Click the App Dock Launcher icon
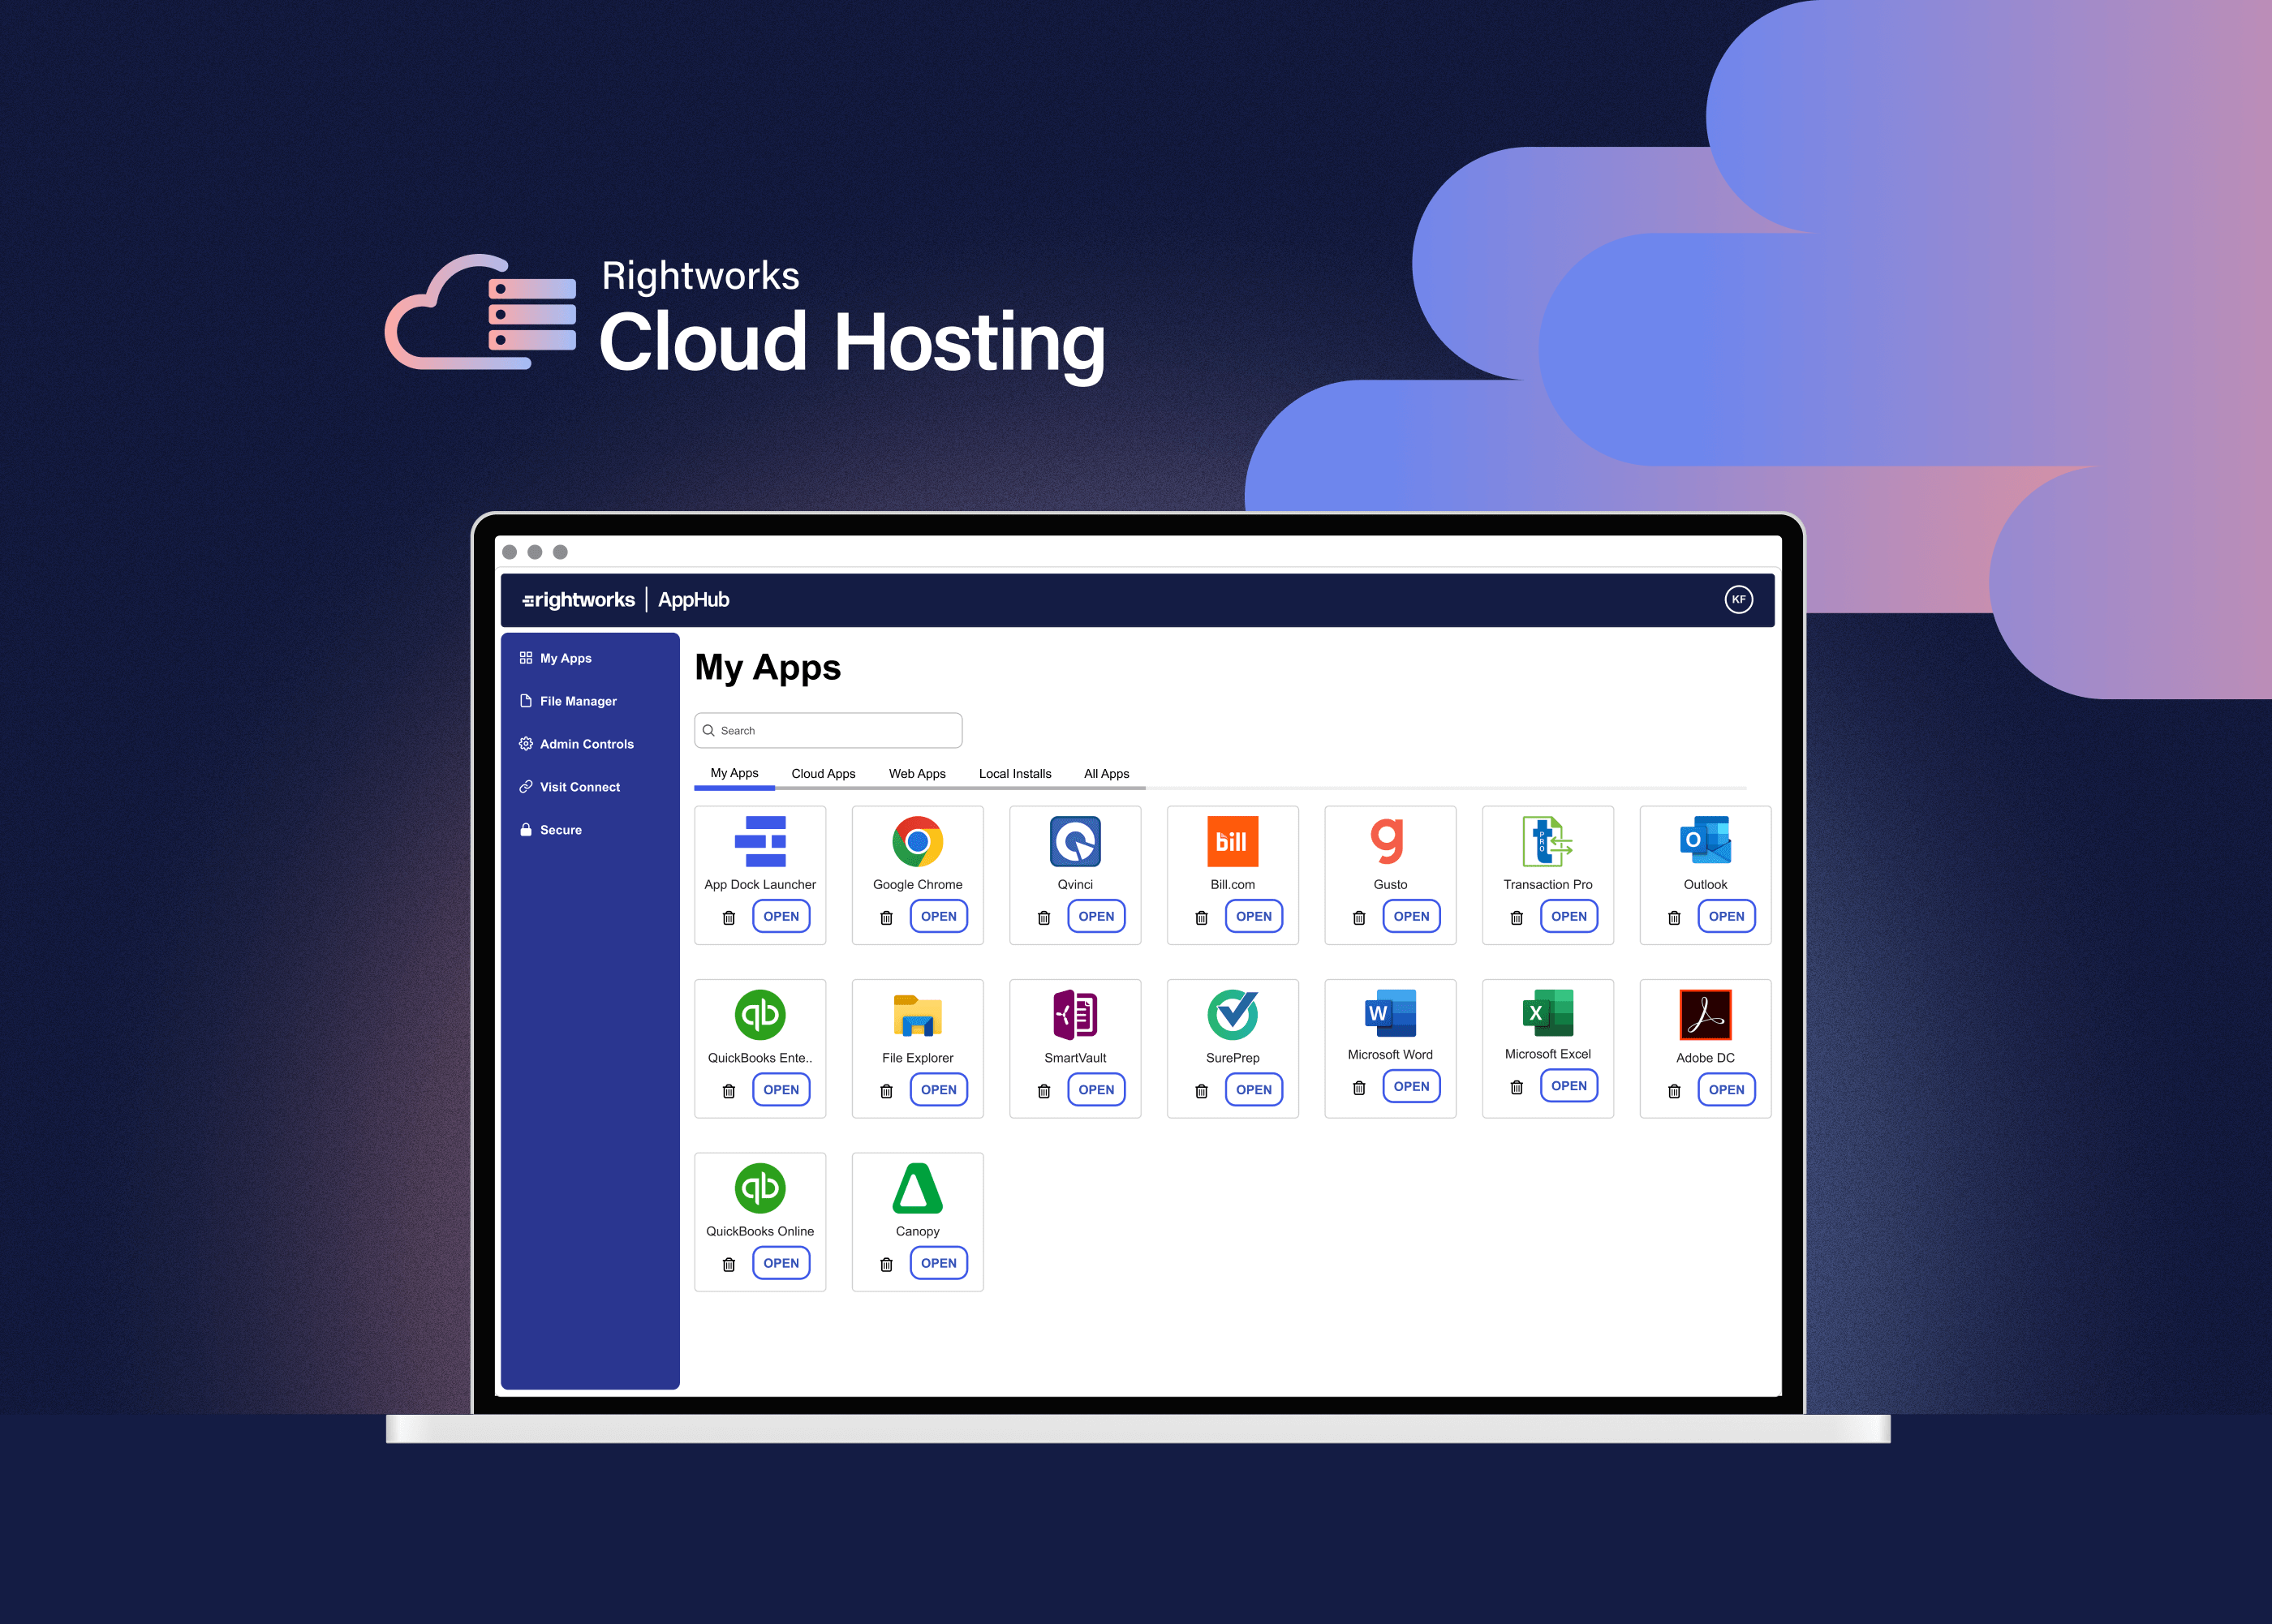2272x1624 pixels. [x=760, y=841]
